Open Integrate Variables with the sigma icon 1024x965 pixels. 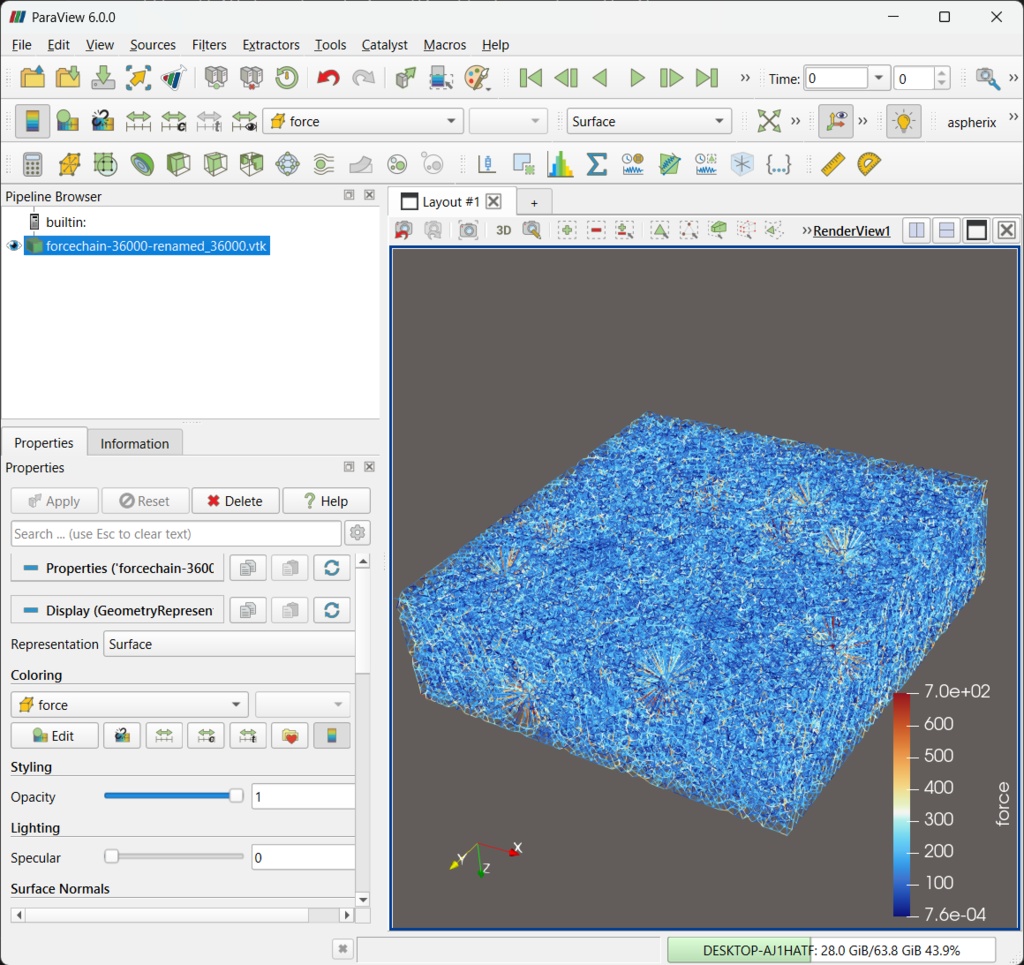(596, 163)
